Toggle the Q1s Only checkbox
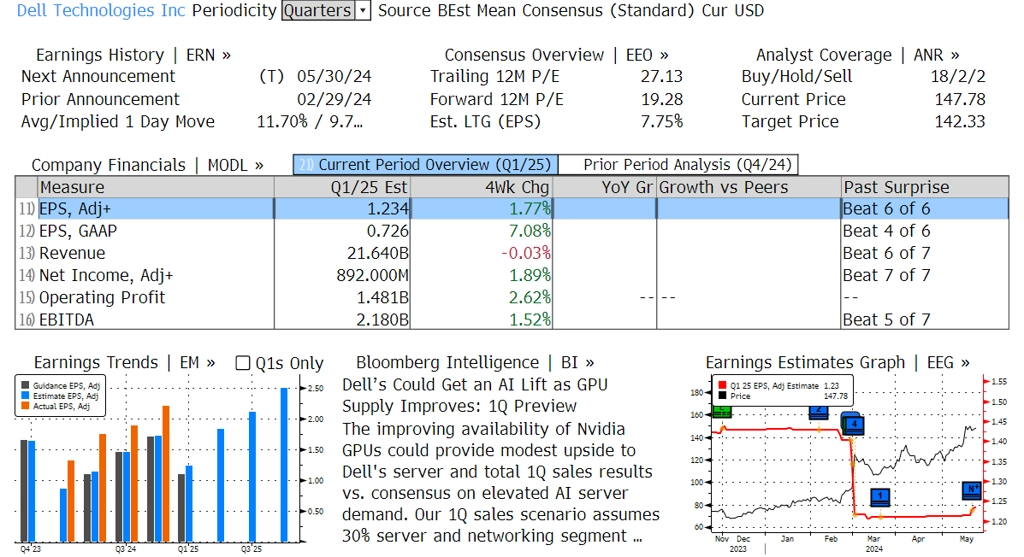Screen dimensions: 1024x557 [242, 363]
